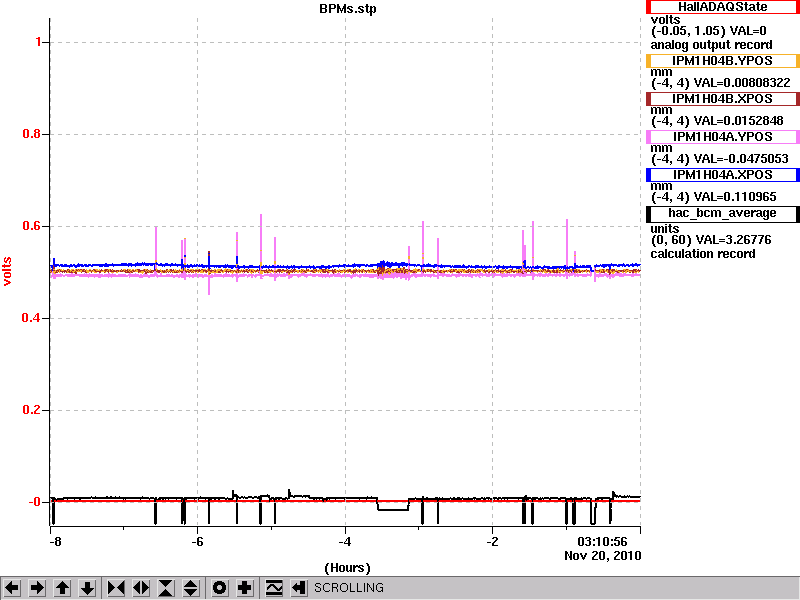This screenshot has width=800, height=600.
Task: Click the x-axis tick label -4
Action: coord(345,541)
